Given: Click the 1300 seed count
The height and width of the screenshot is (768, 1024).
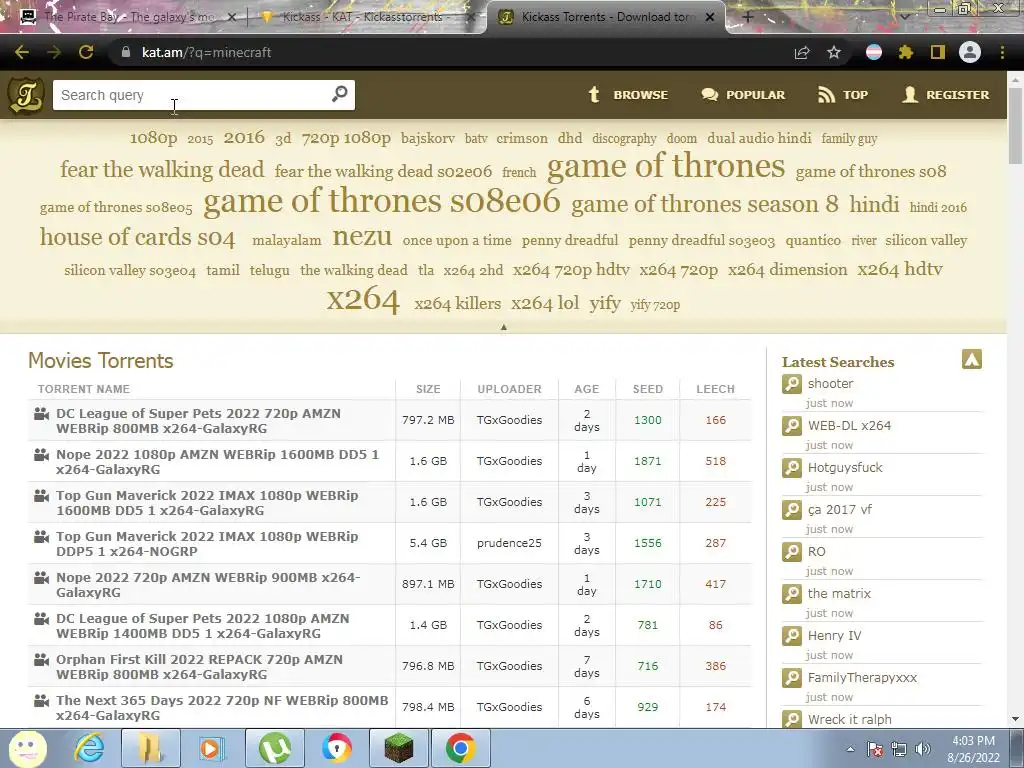Looking at the screenshot, I should (x=647, y=421).
